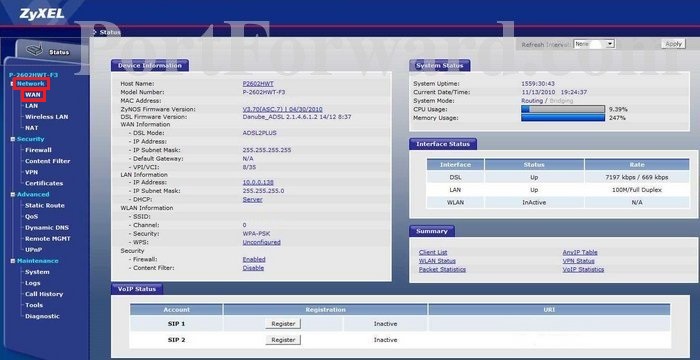The image size is (700, 360).
Task: Open Tools page in sidebar
Action: 34,306
